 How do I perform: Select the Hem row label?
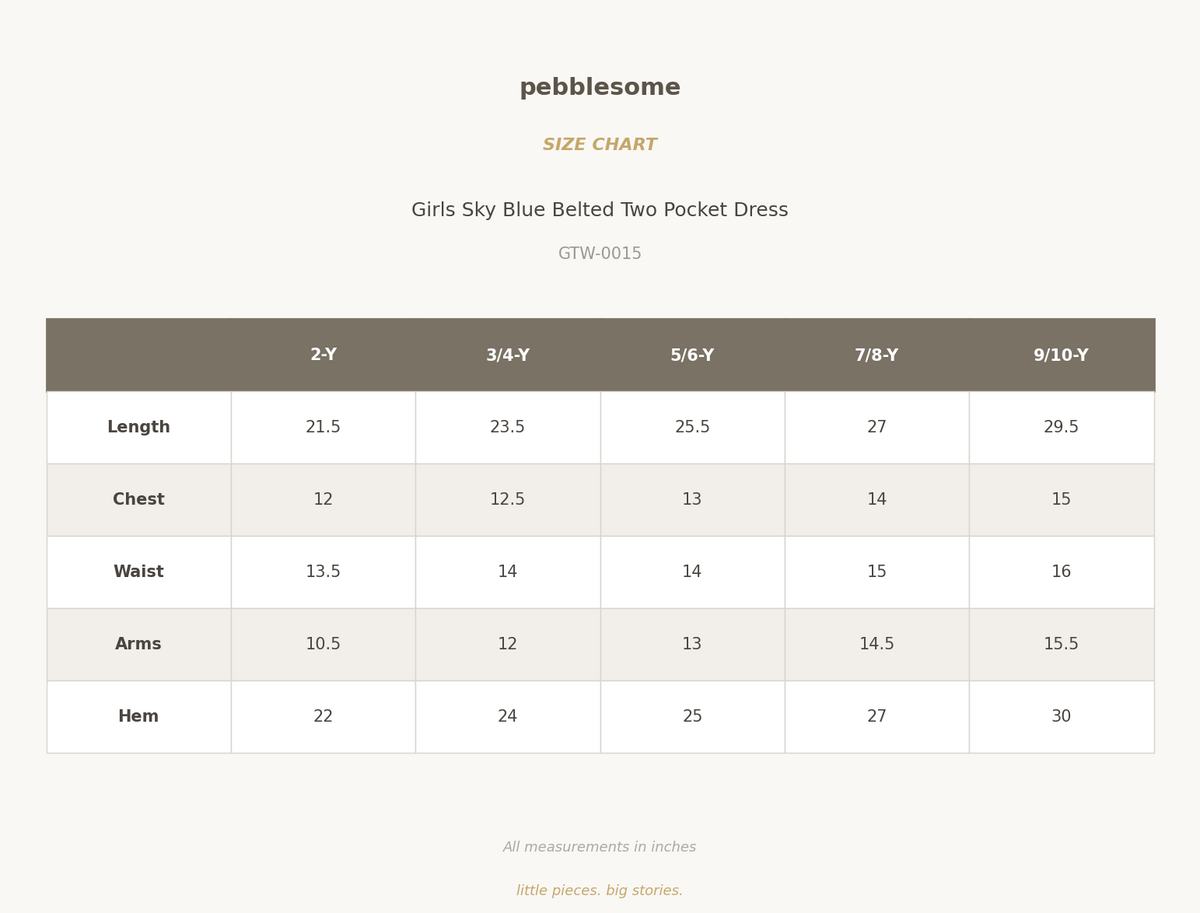[139, 717]
